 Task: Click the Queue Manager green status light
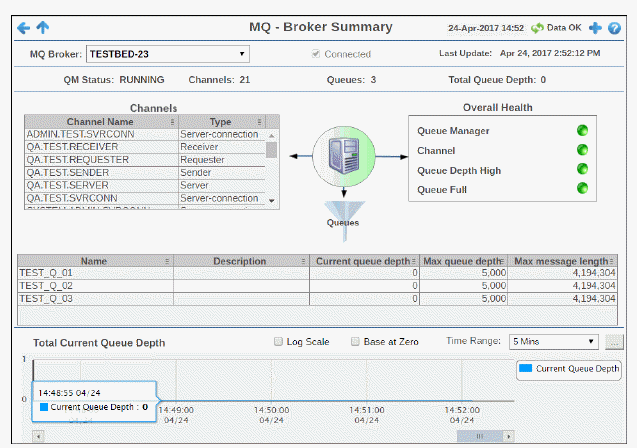coord(582,130)
